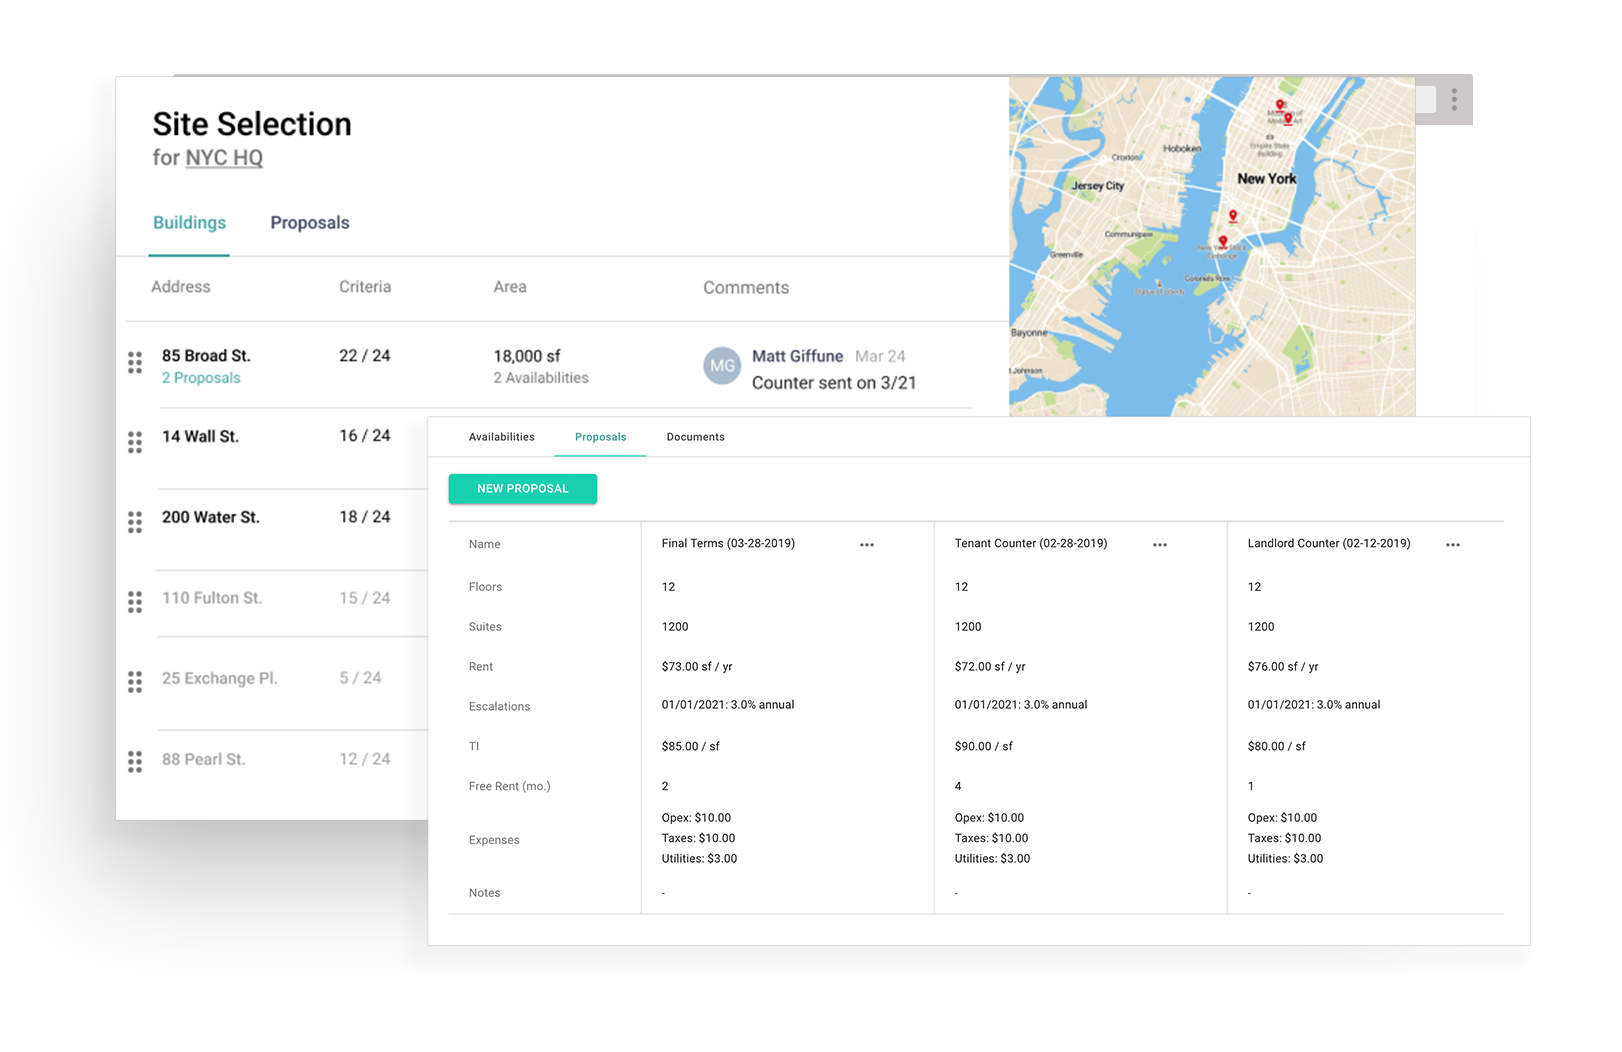Open the NYC HQ link
Image resolution: width=1622 pixels, height=1052 pixels.
pos(224,158)
